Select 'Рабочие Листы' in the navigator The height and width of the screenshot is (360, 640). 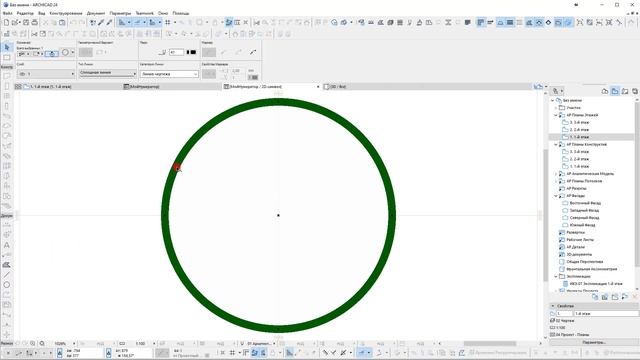tap(580, 240)
